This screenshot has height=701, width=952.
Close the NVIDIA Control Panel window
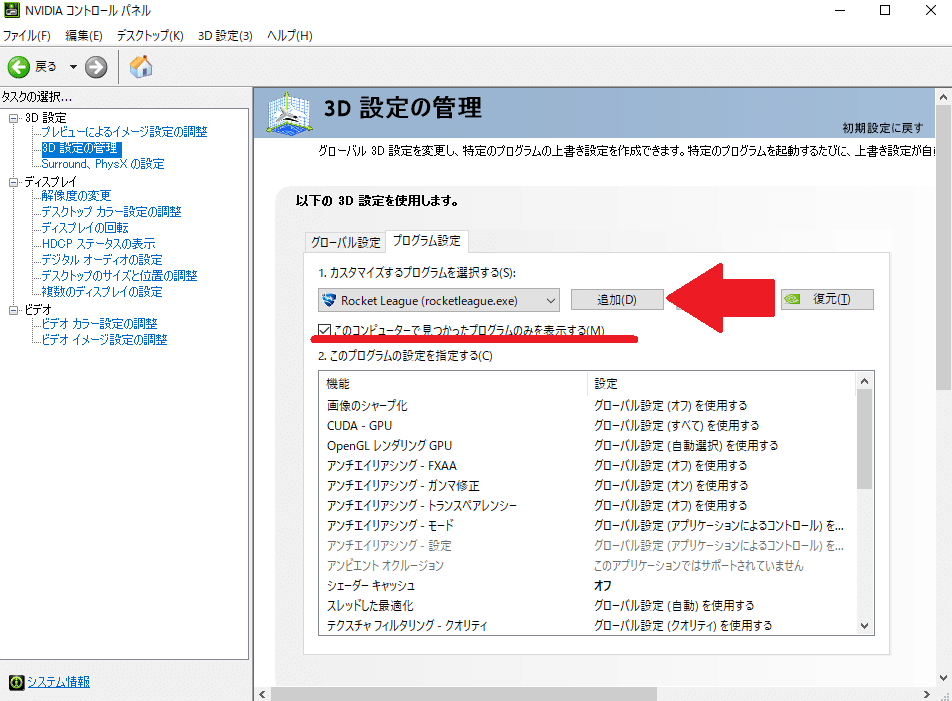coord(930,10)
